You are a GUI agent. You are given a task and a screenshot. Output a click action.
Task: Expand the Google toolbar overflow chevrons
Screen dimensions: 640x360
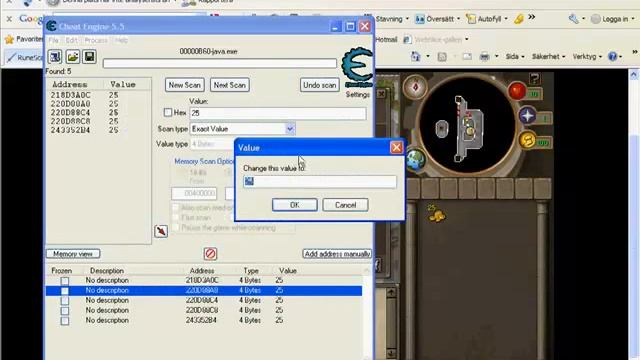(x=531, y=17)
